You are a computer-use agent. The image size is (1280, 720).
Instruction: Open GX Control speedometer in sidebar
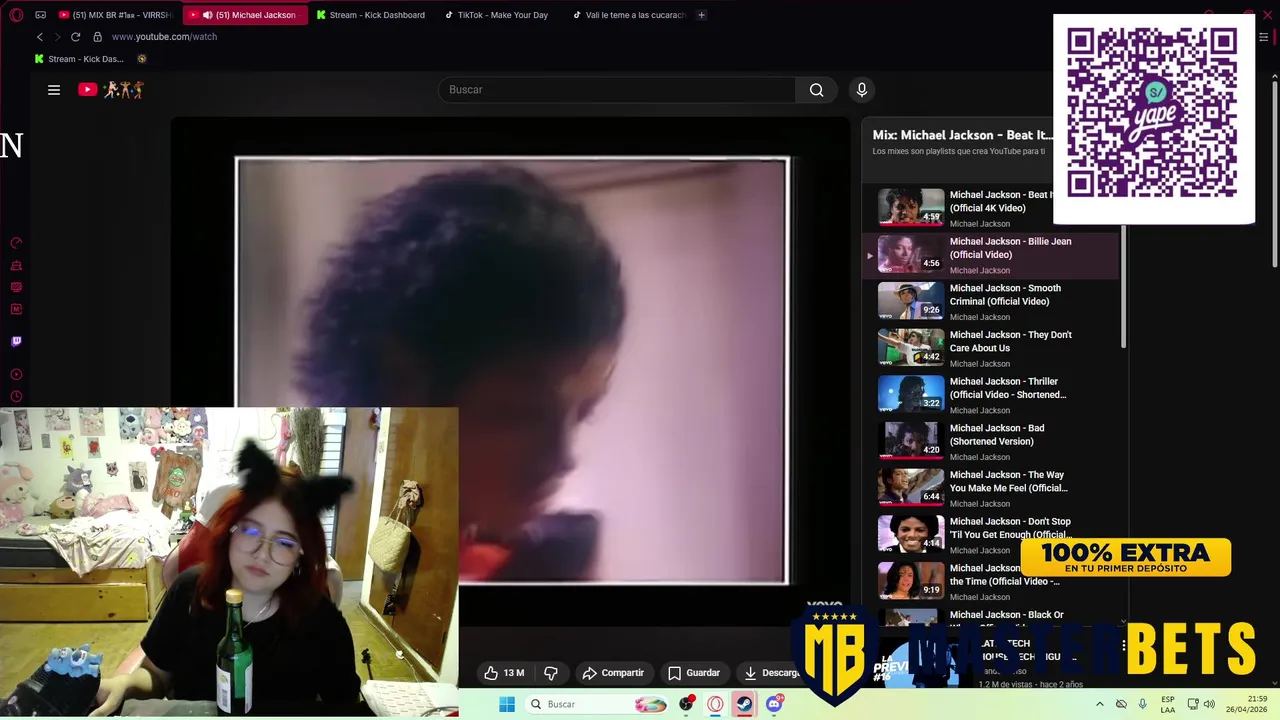(16, 243)
